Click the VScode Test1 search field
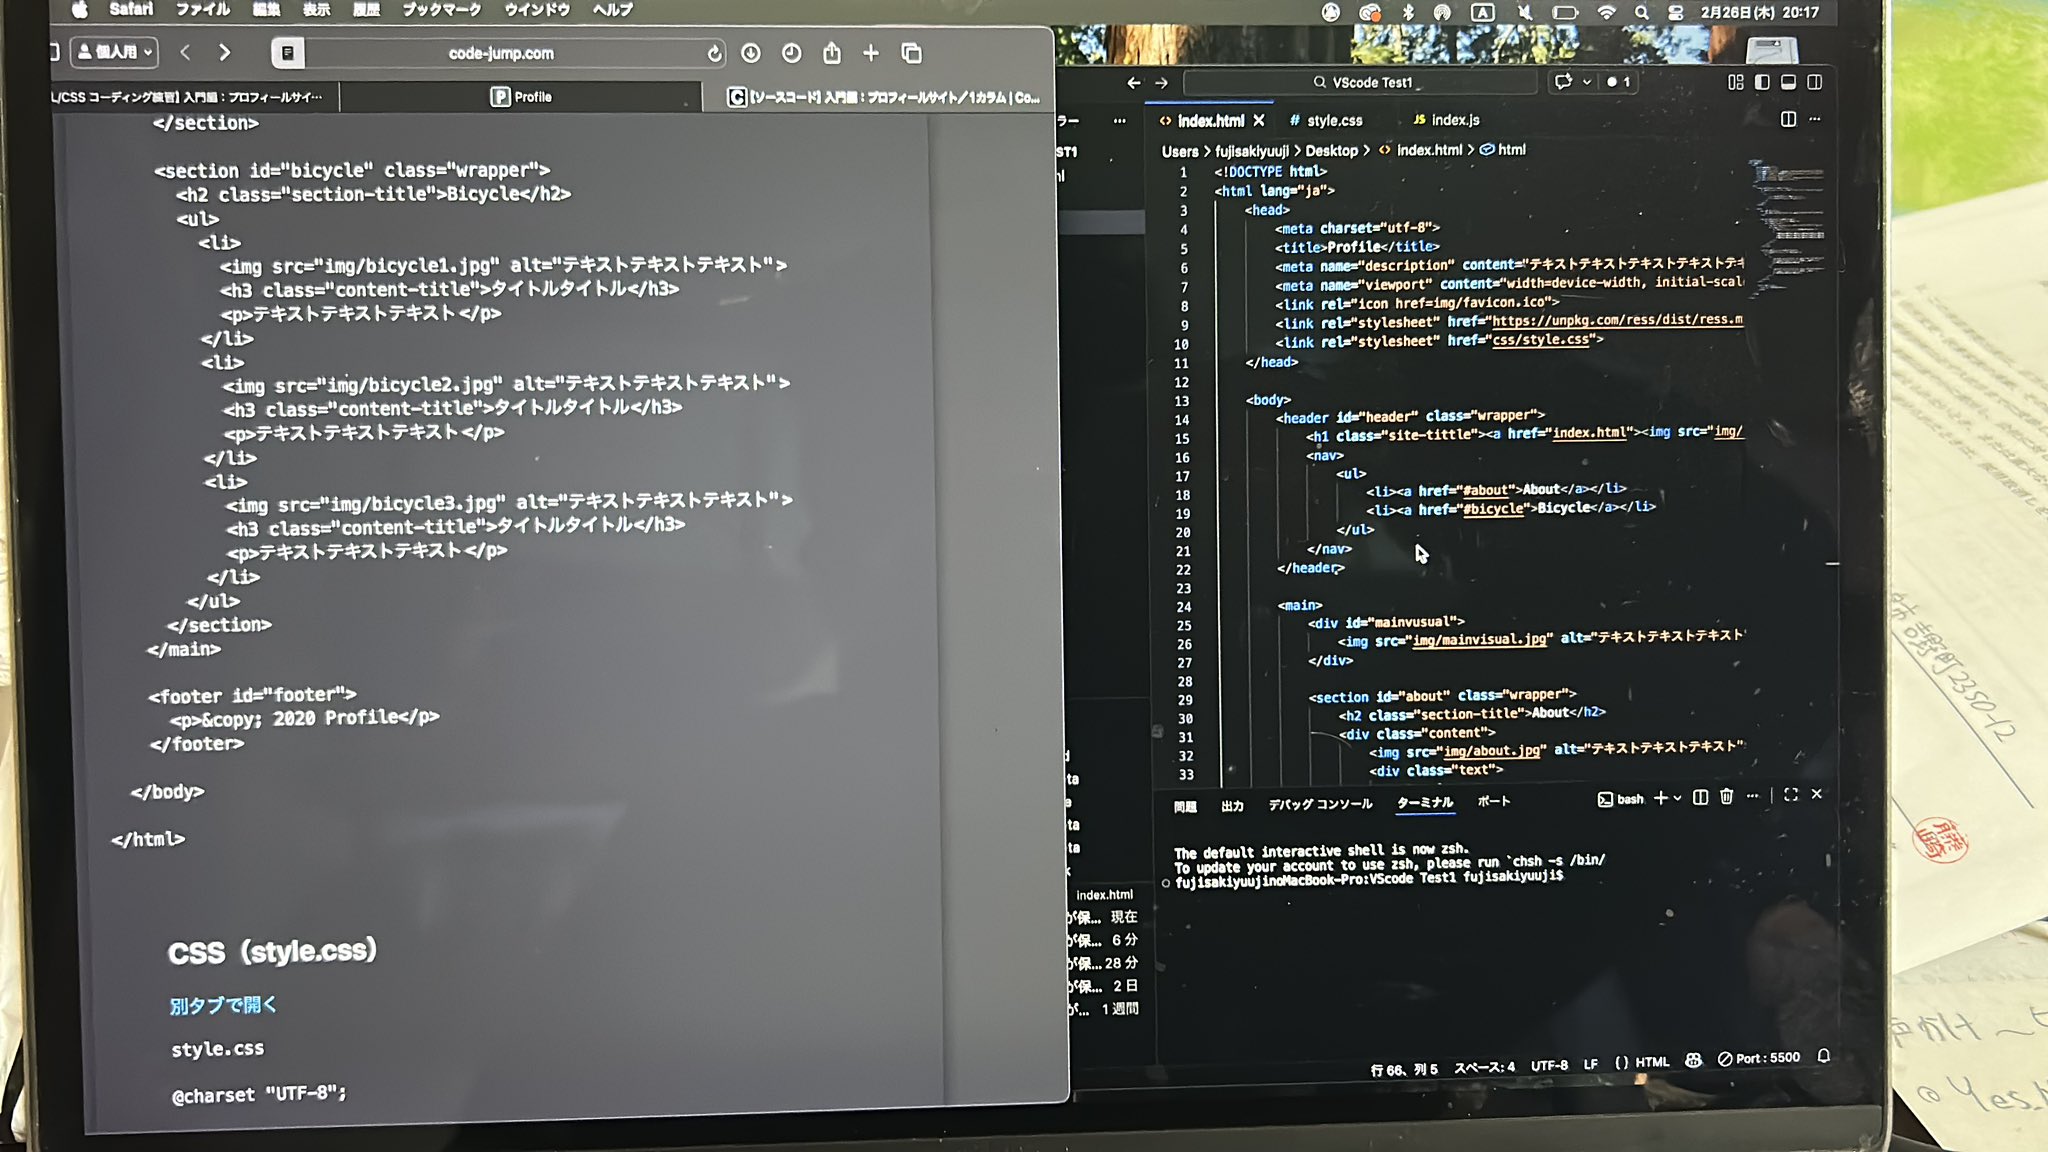This screenshot has height=1152, width=2048. [x=1360, y=82]
